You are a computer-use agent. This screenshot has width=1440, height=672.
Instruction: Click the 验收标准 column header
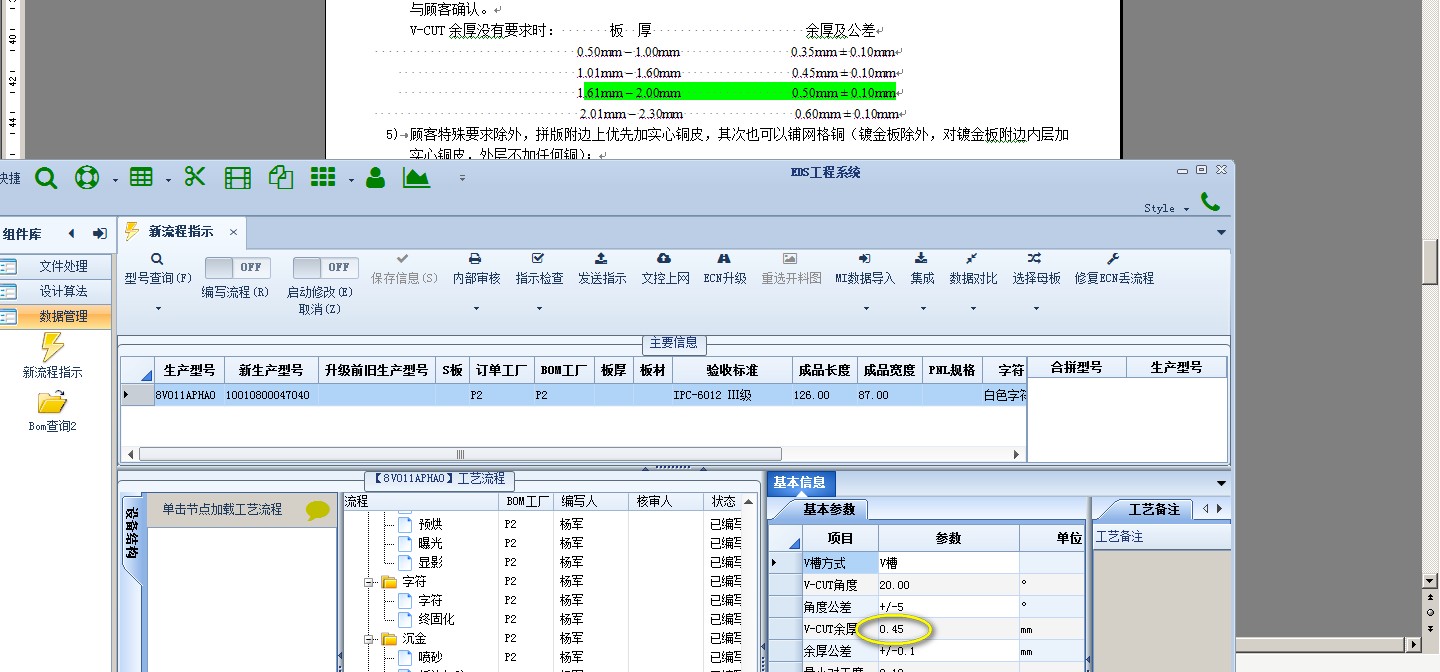[732, 370]
